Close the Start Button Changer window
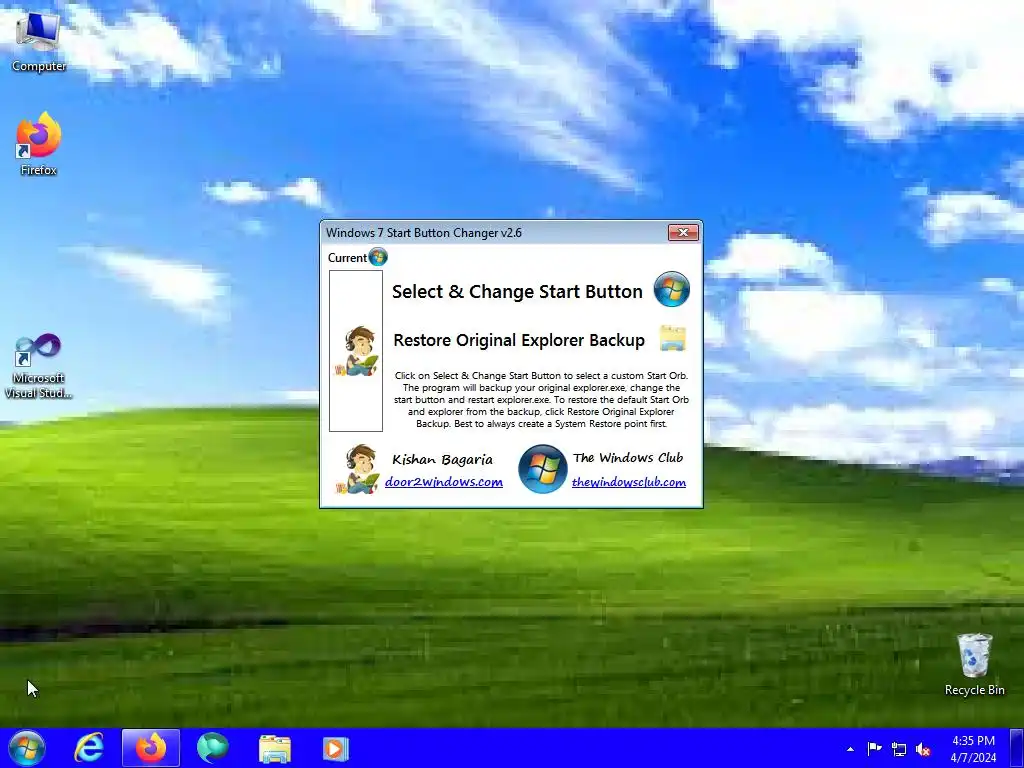 [x=683, y=232]
